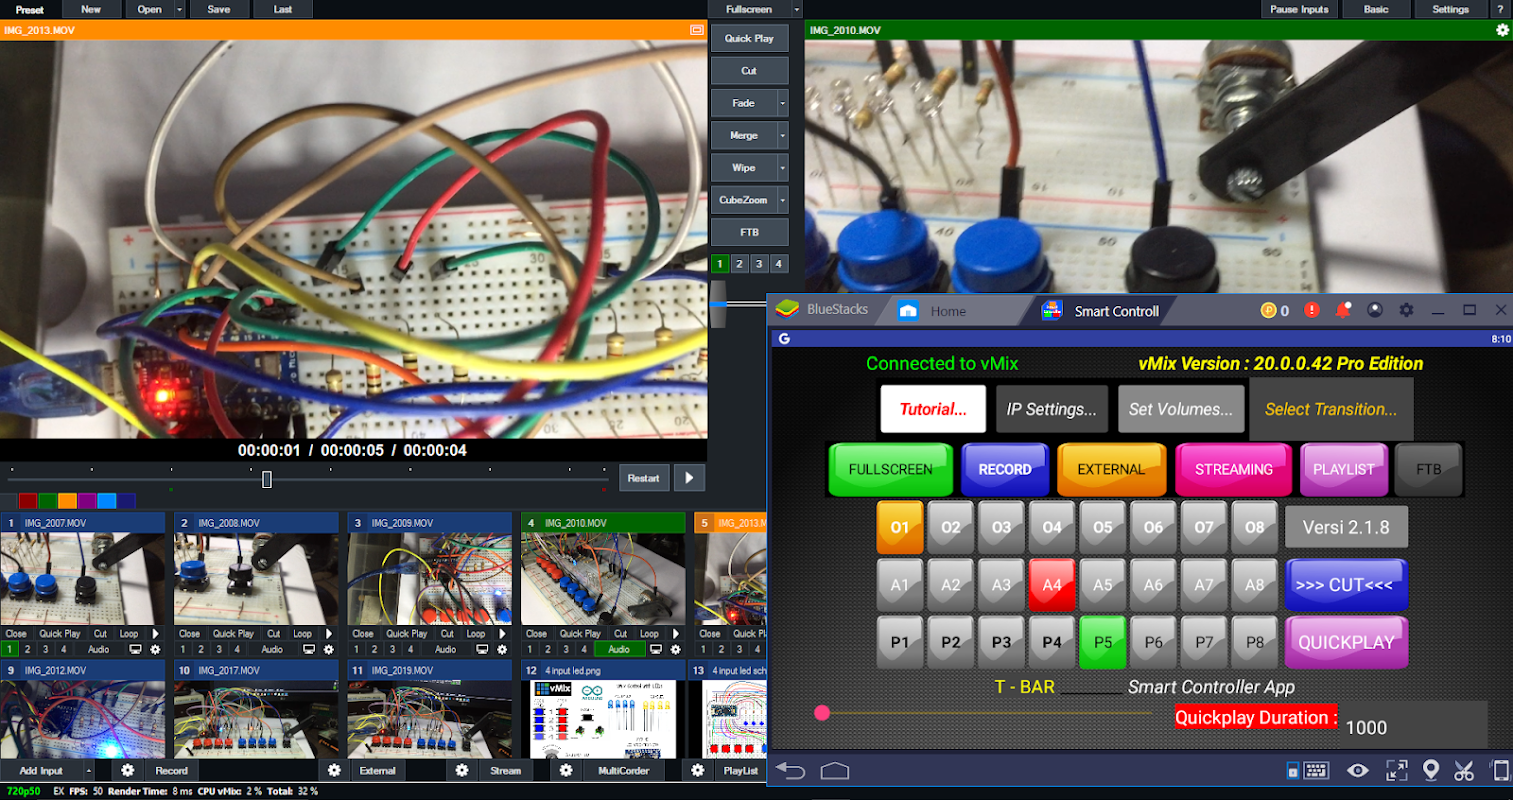This screenshot has height=800, width=1513.
Task: Click Pause Inputs button
Action: pyautogui.click(x=1299, y=9)
